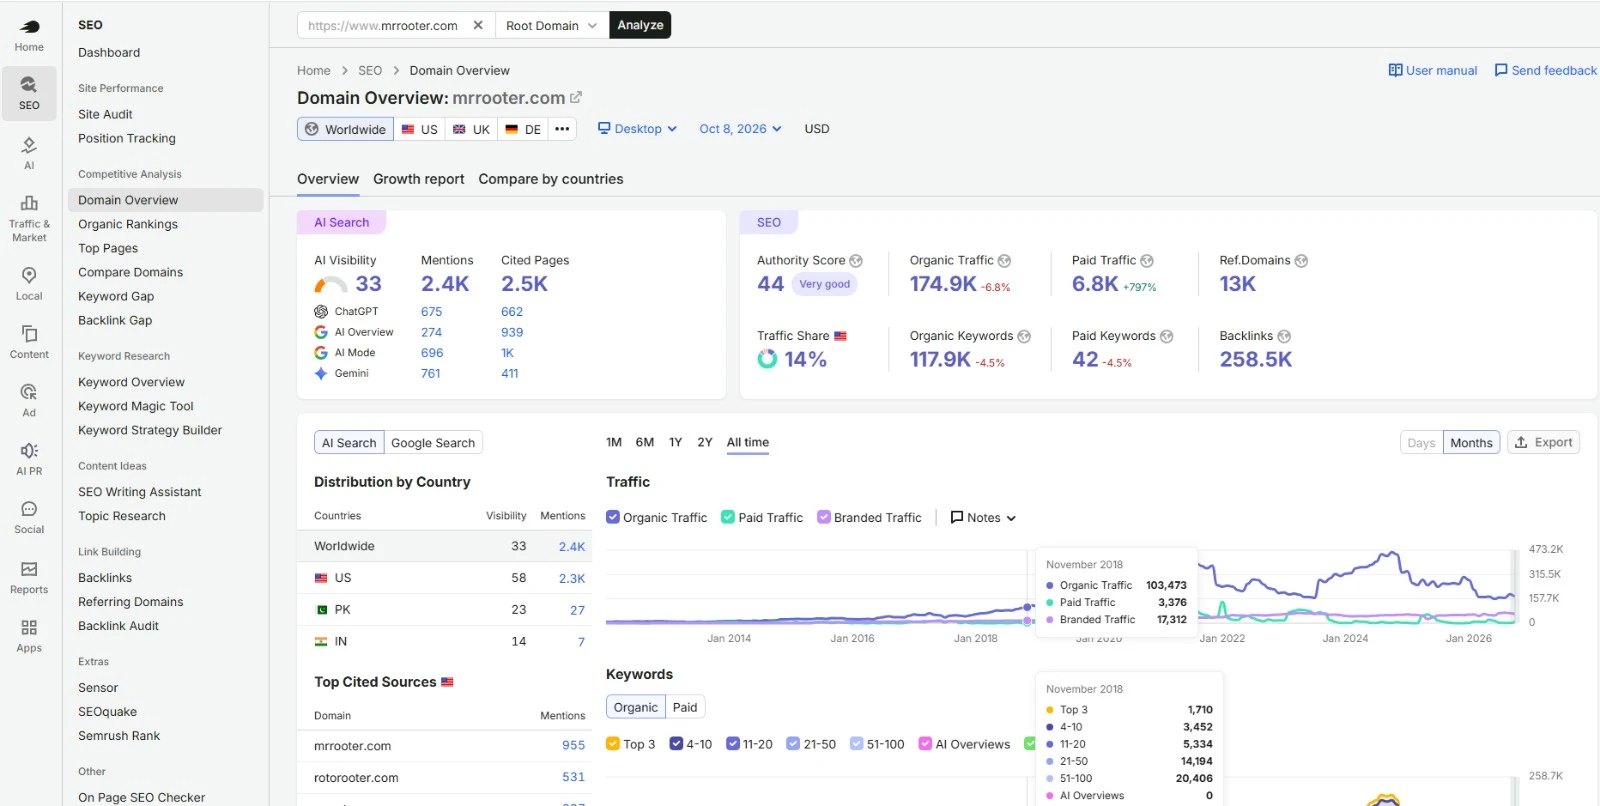This screenshot has height=806, width=1600.
Task: Open the Social sidebar section
Action: point(29,517)
